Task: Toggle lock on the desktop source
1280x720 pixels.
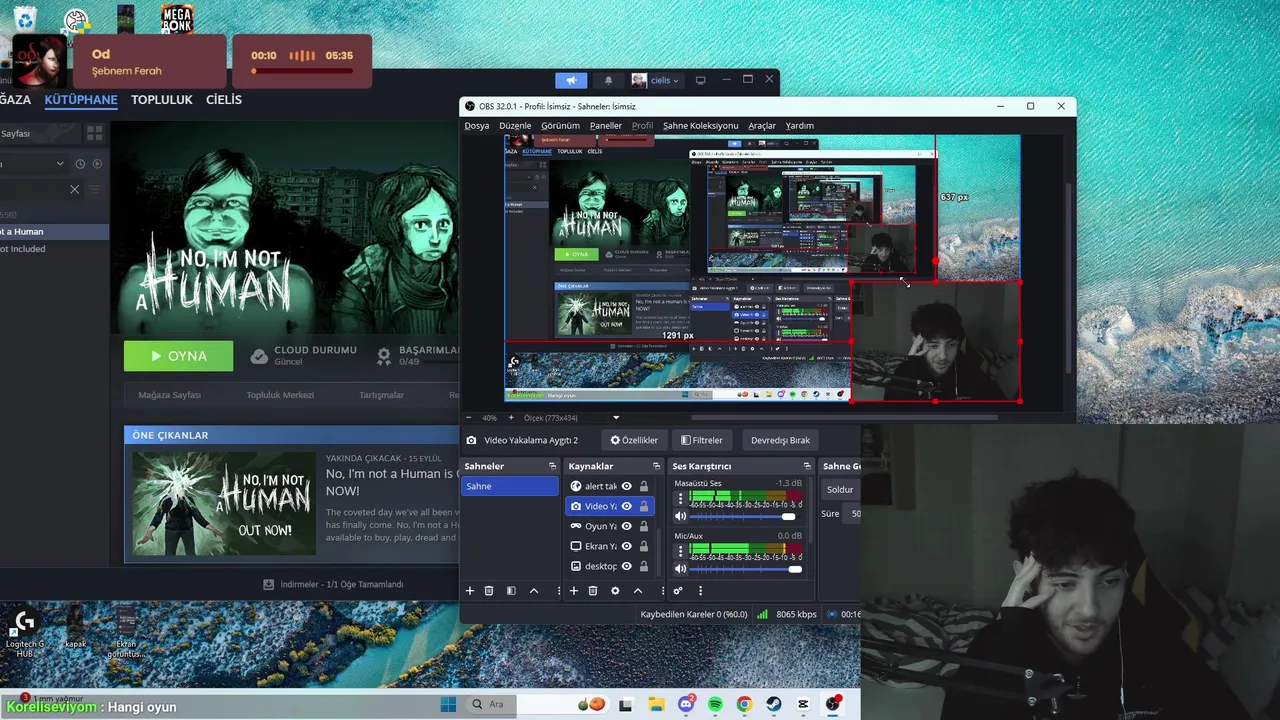Action: point(644,566)
